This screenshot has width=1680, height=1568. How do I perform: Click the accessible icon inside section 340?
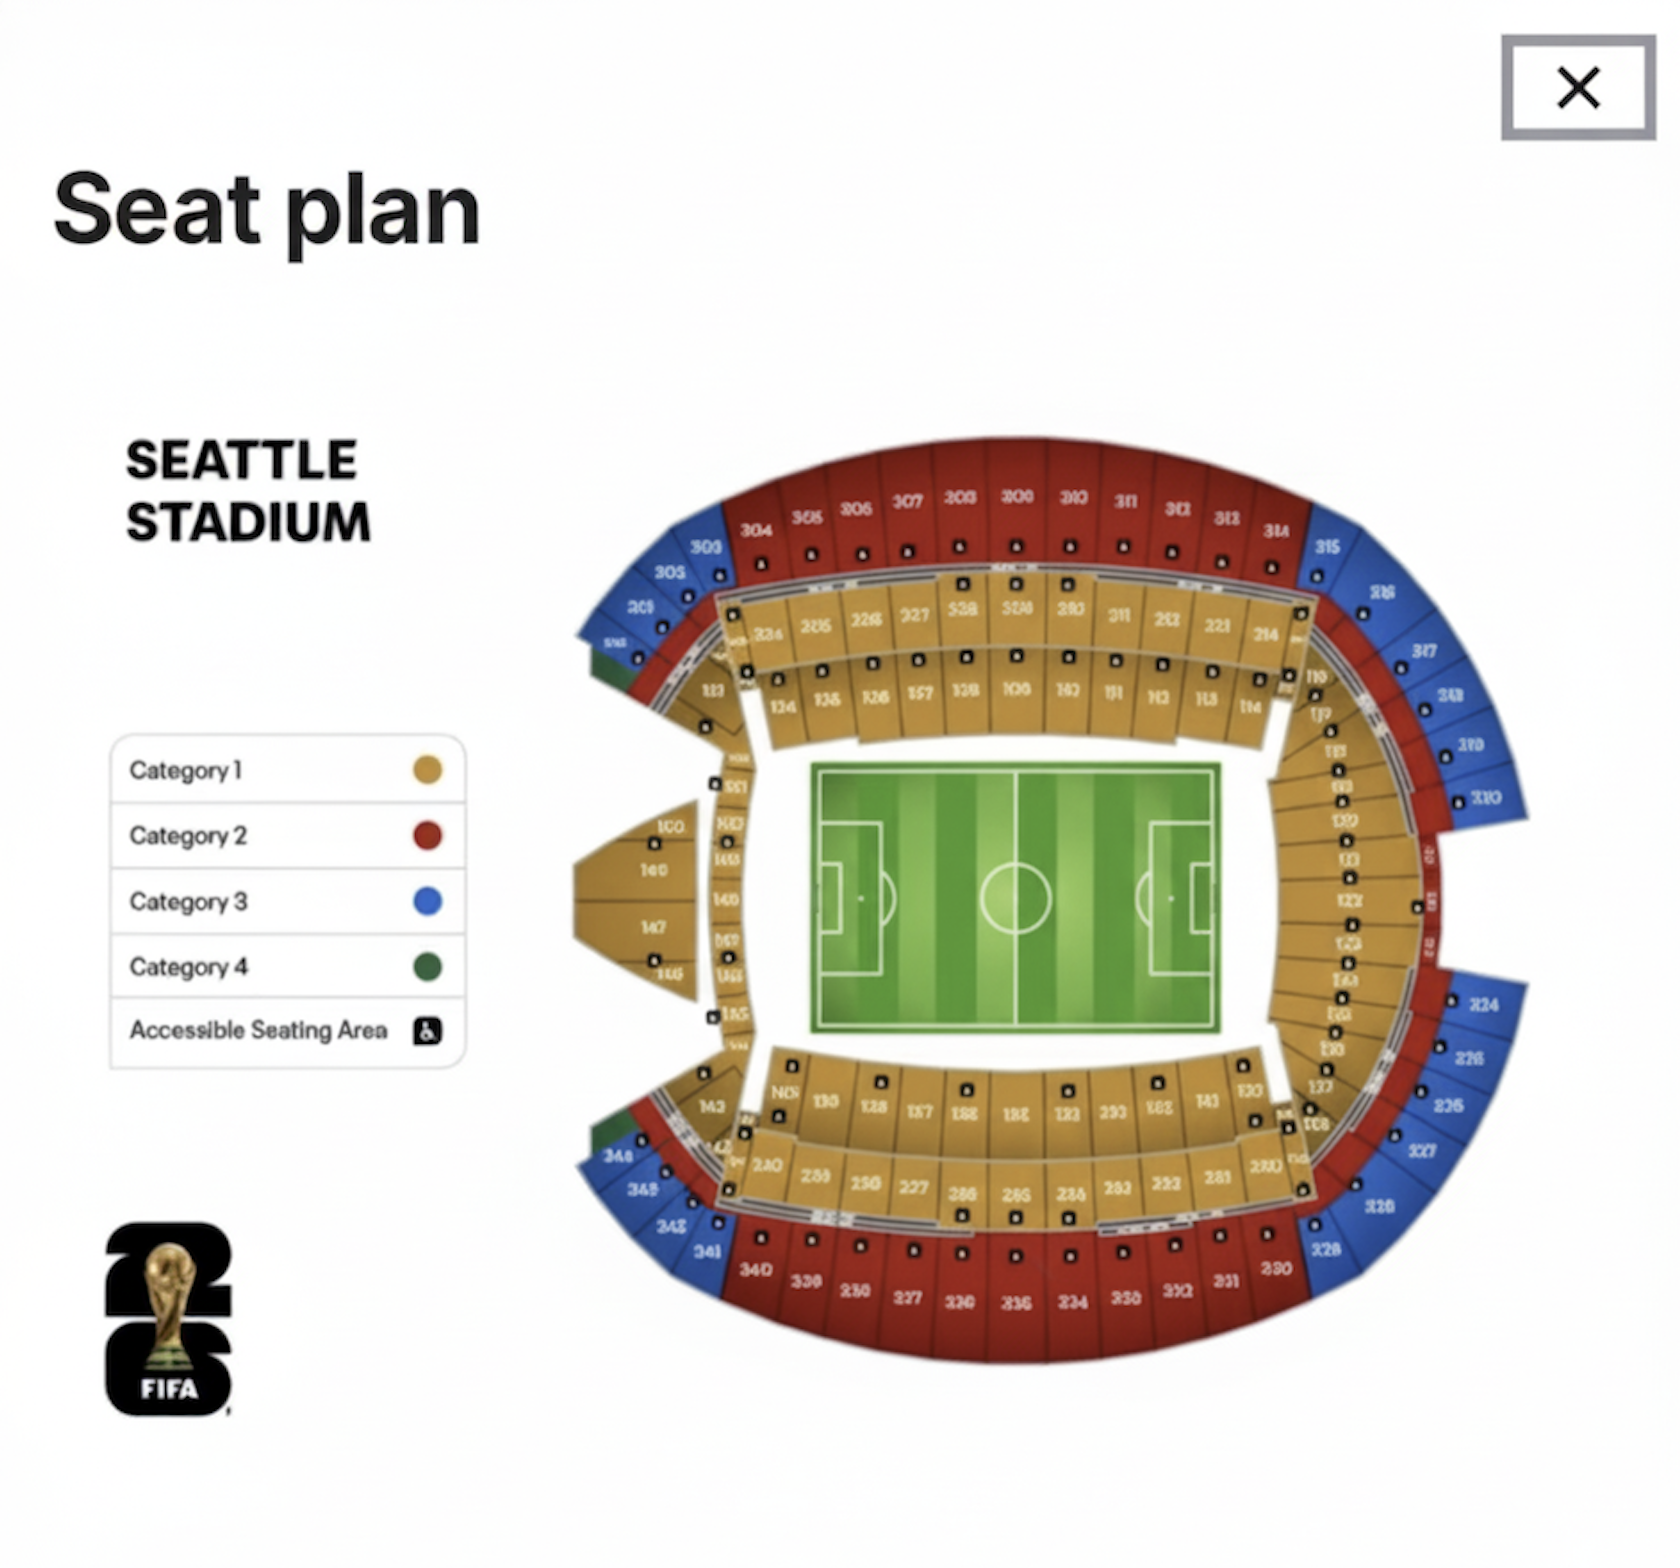pos(760,1238)
